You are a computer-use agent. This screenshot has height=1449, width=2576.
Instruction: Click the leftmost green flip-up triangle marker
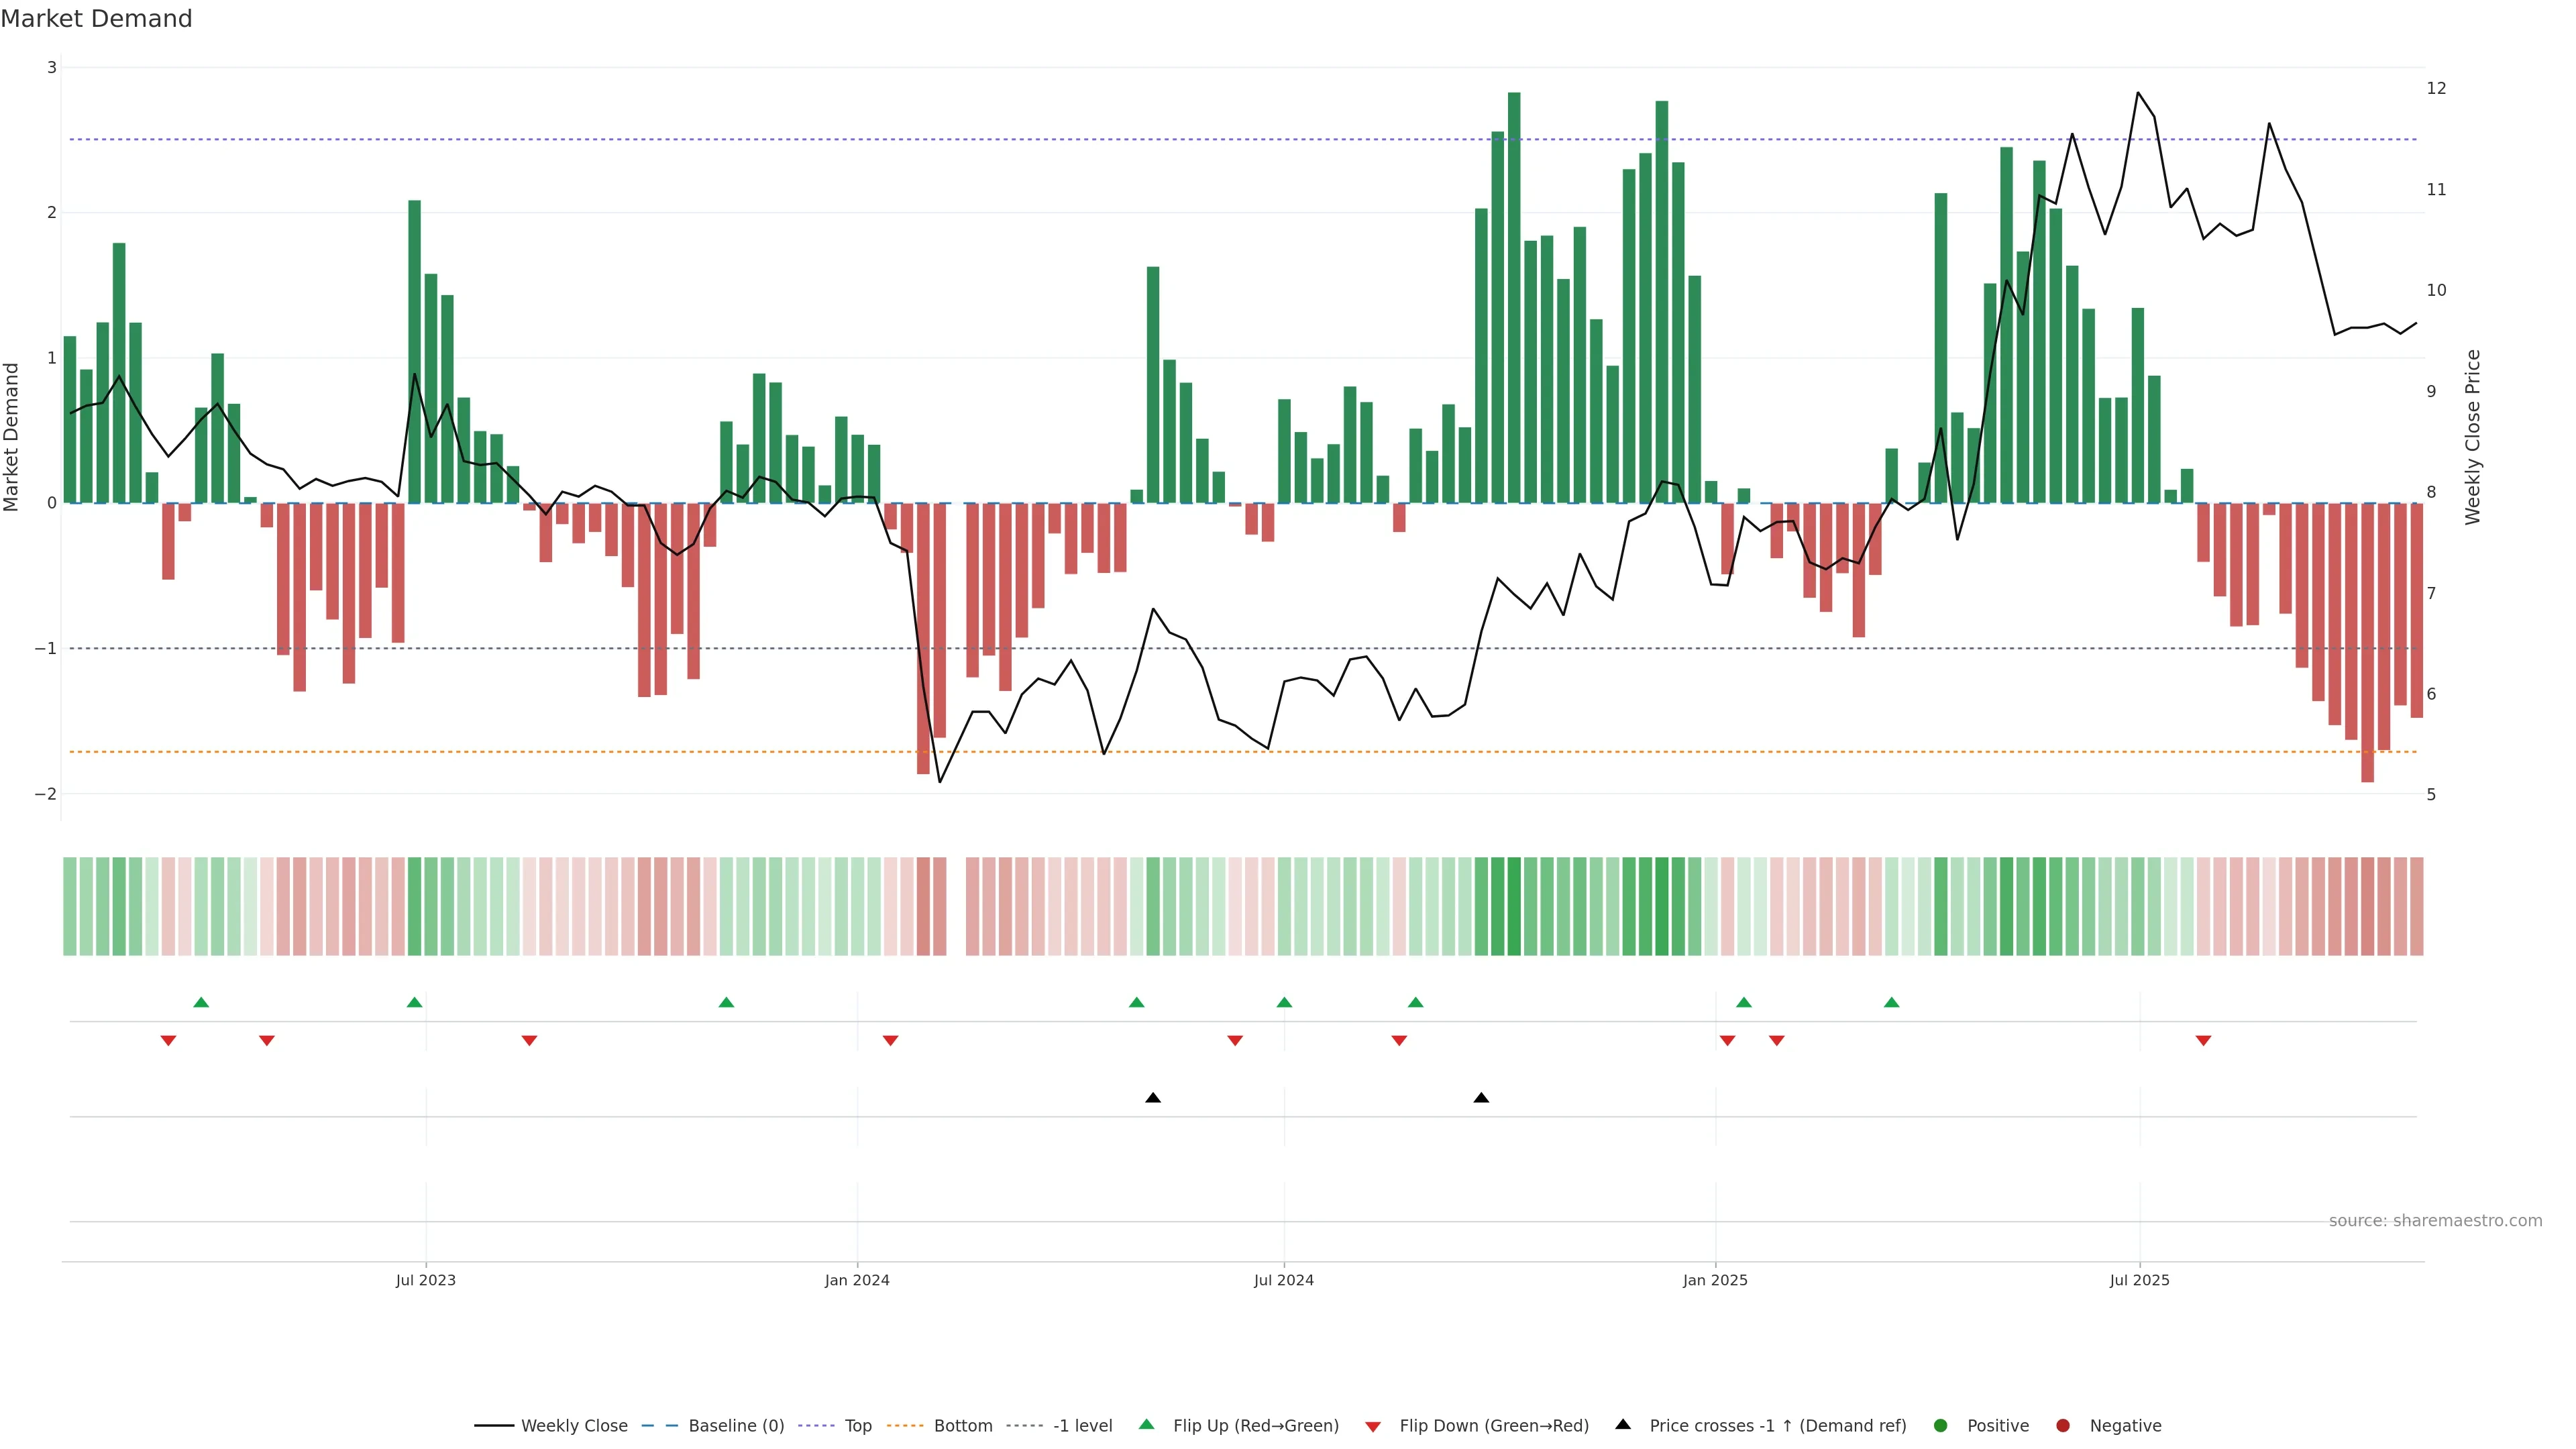click(x=201, y=1002)
